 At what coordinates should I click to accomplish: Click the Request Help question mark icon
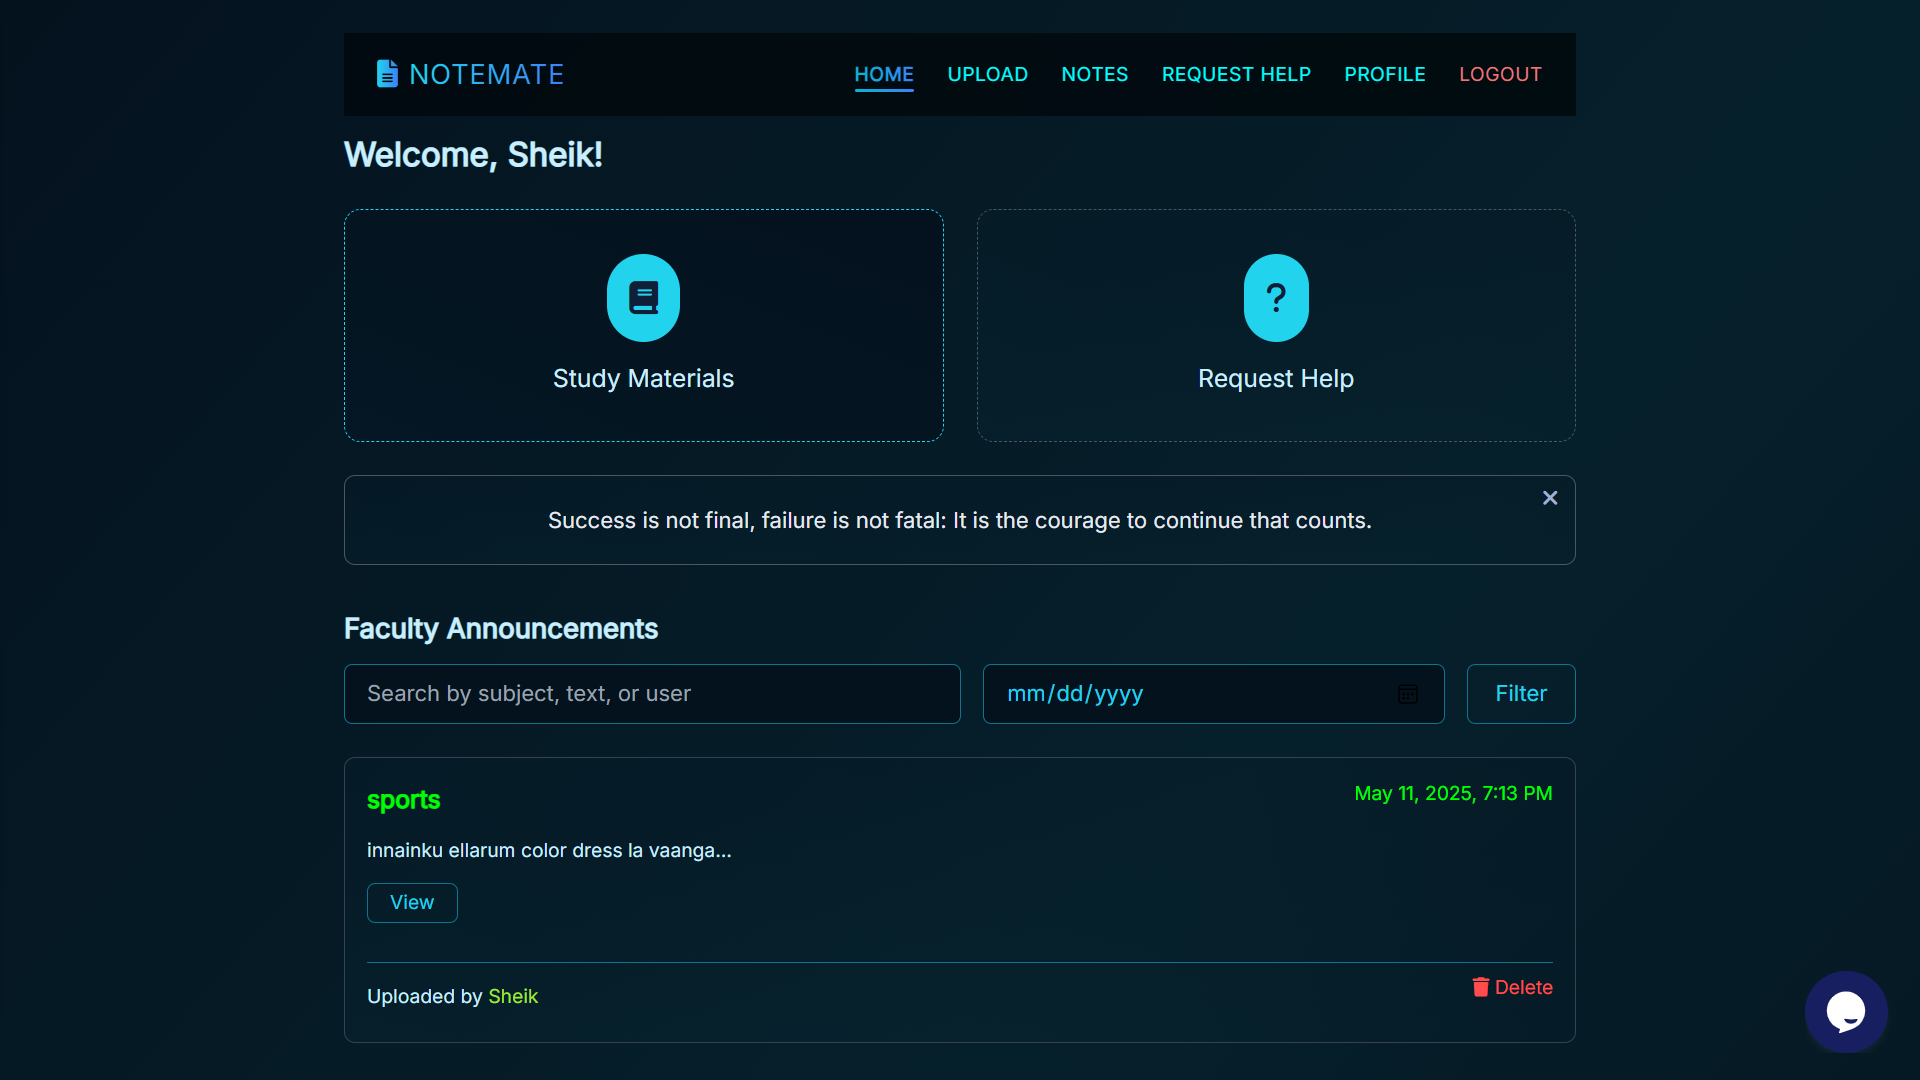pyautogui.click(x=1276, y=298)
